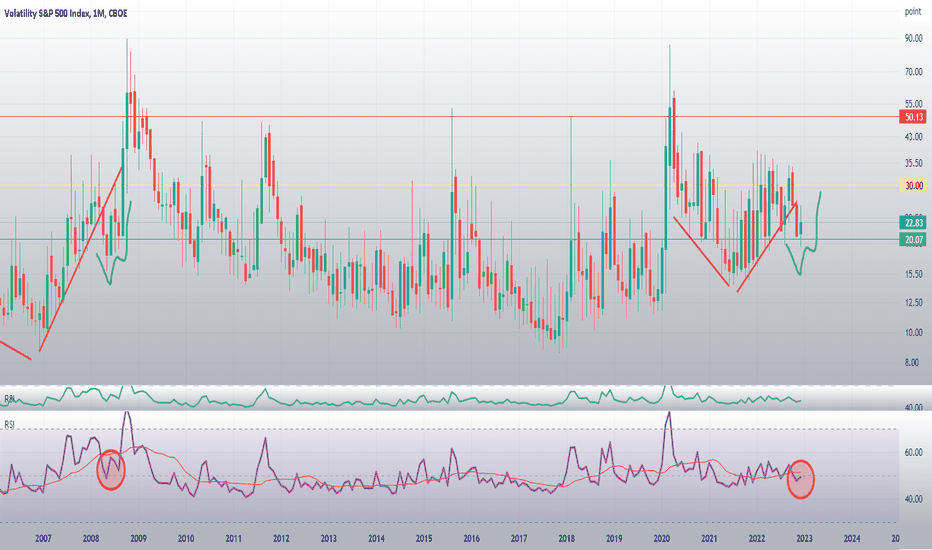Click the 60.00 RSI axis value
Image resolution: width=932 pixels, height=550 pixels.
point(914,452)
